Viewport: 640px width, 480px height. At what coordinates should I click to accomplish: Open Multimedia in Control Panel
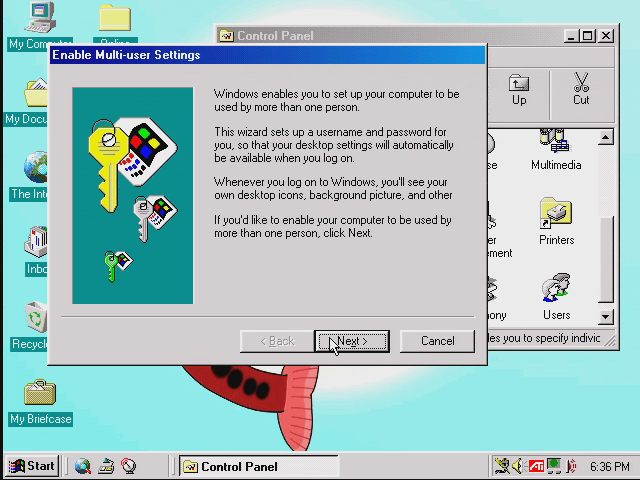coord(556,149)
